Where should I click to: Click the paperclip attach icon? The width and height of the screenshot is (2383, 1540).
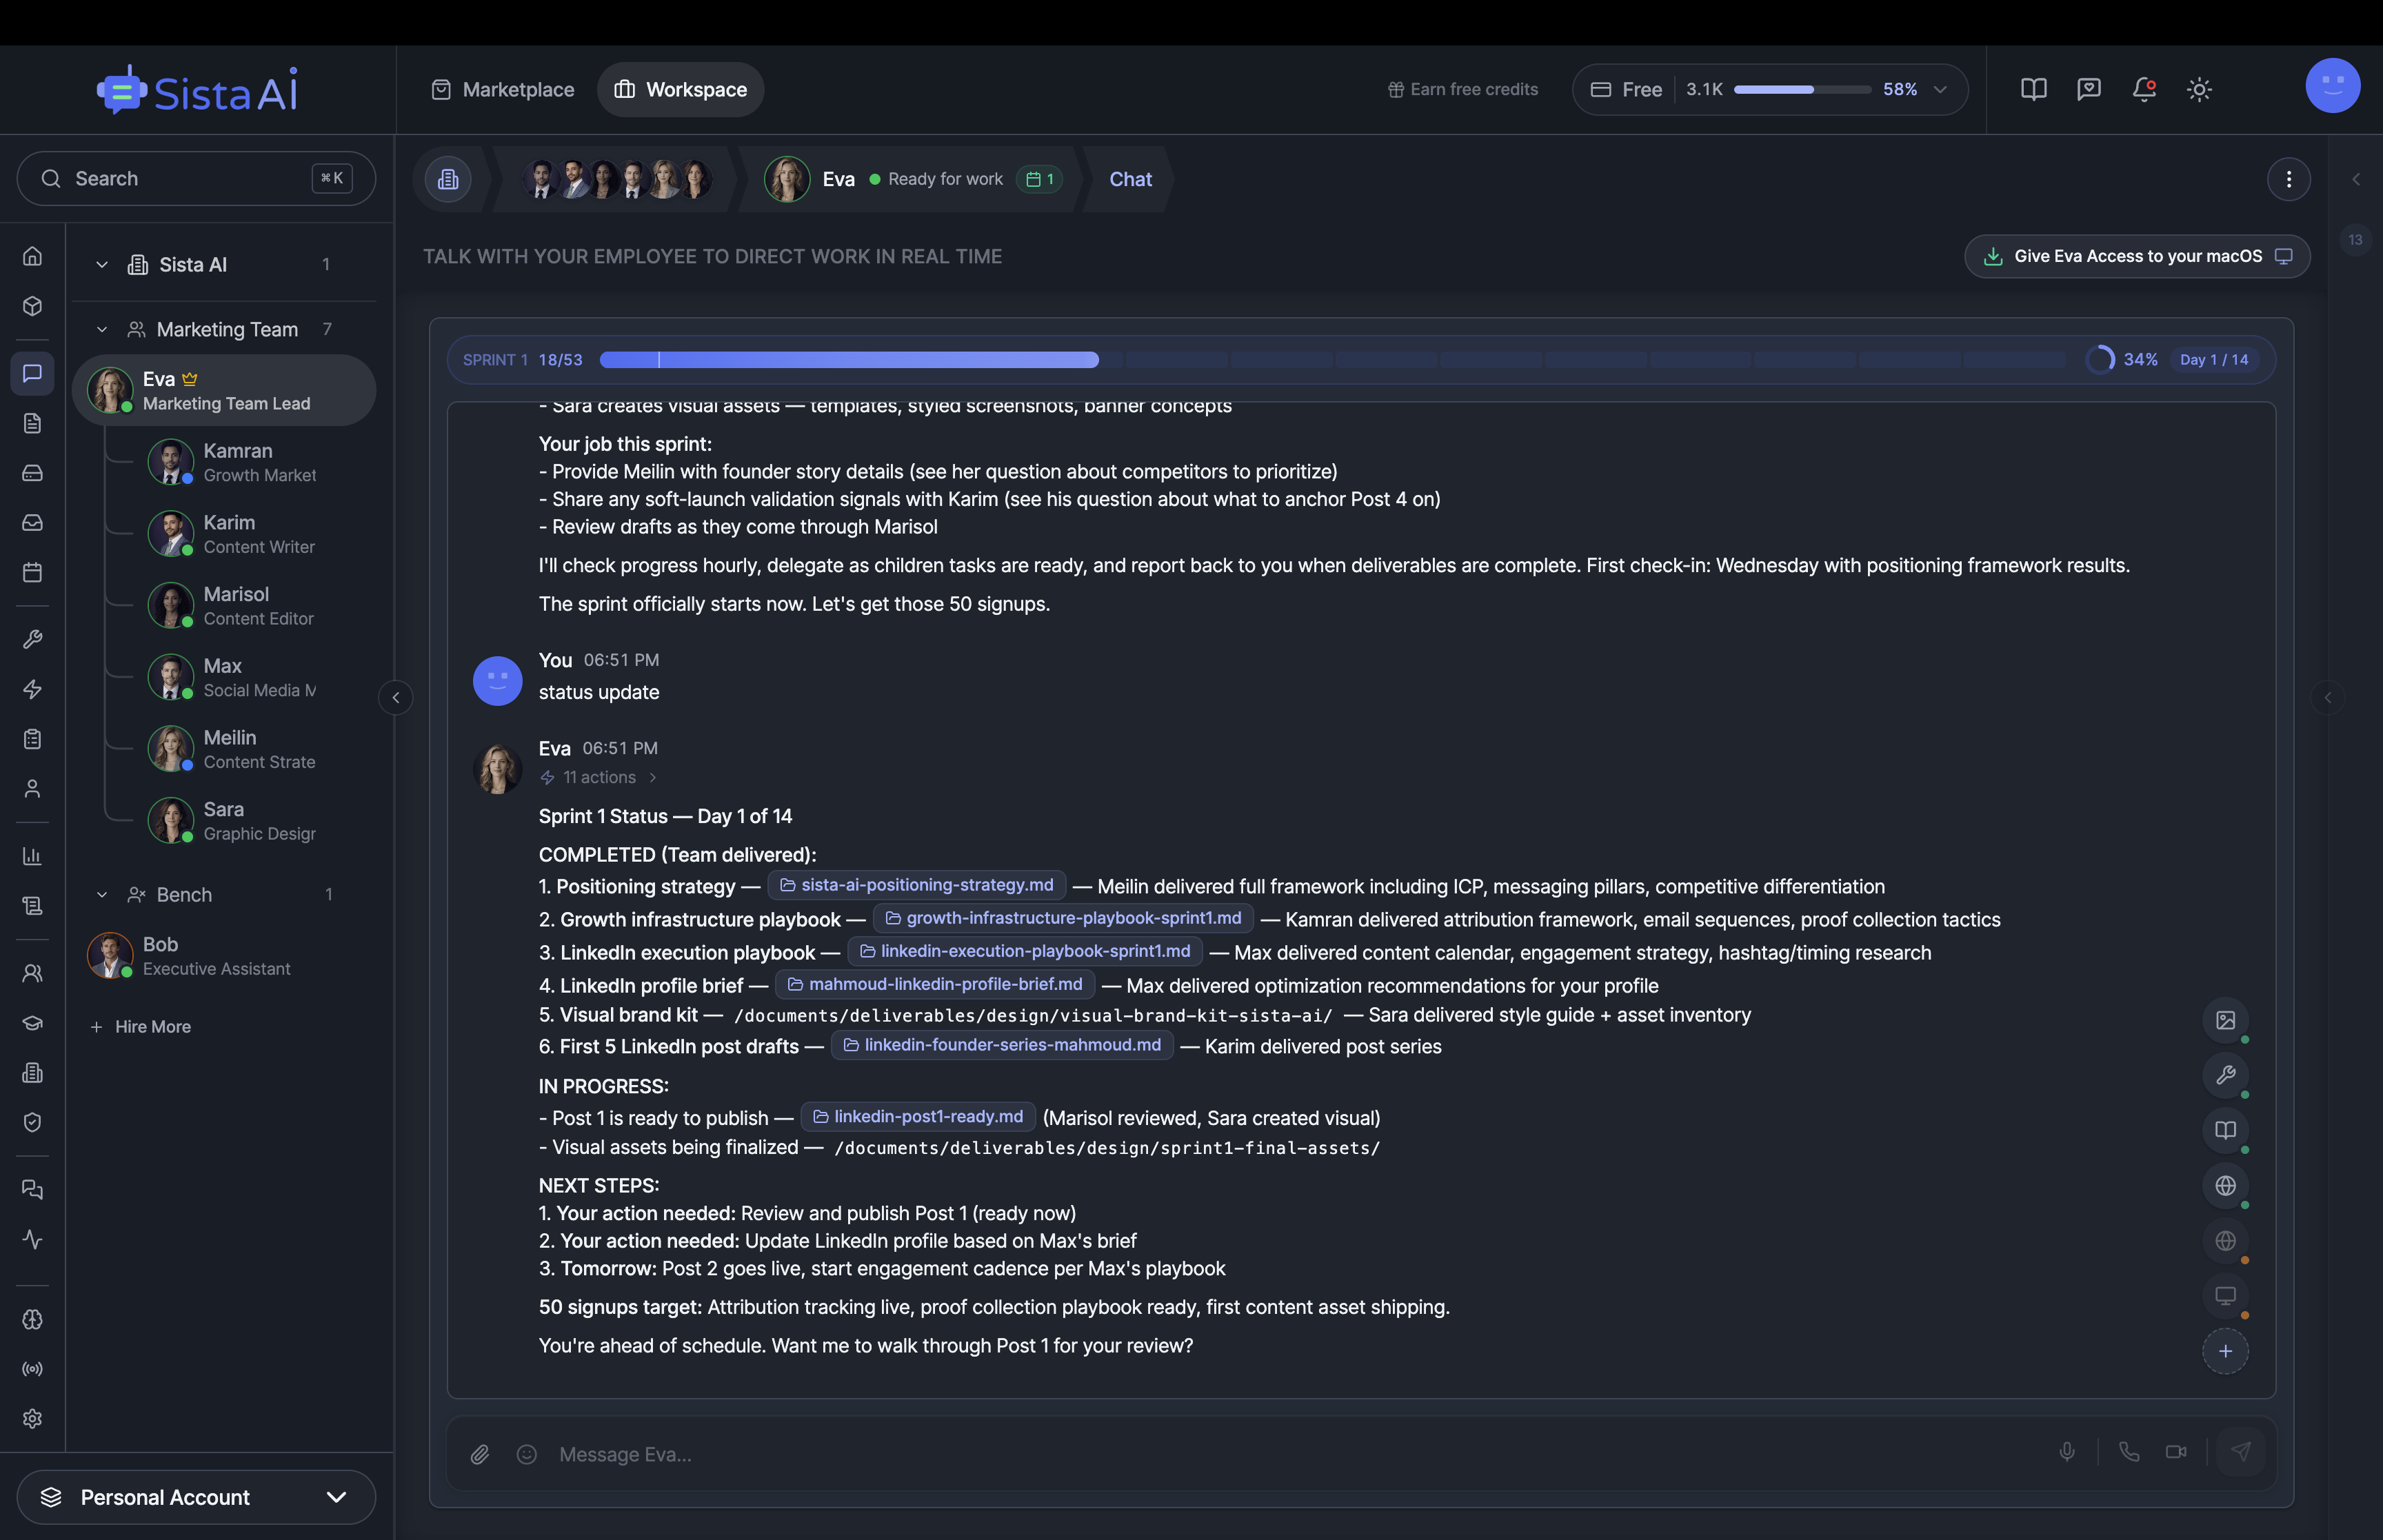tap(480, 1455)
